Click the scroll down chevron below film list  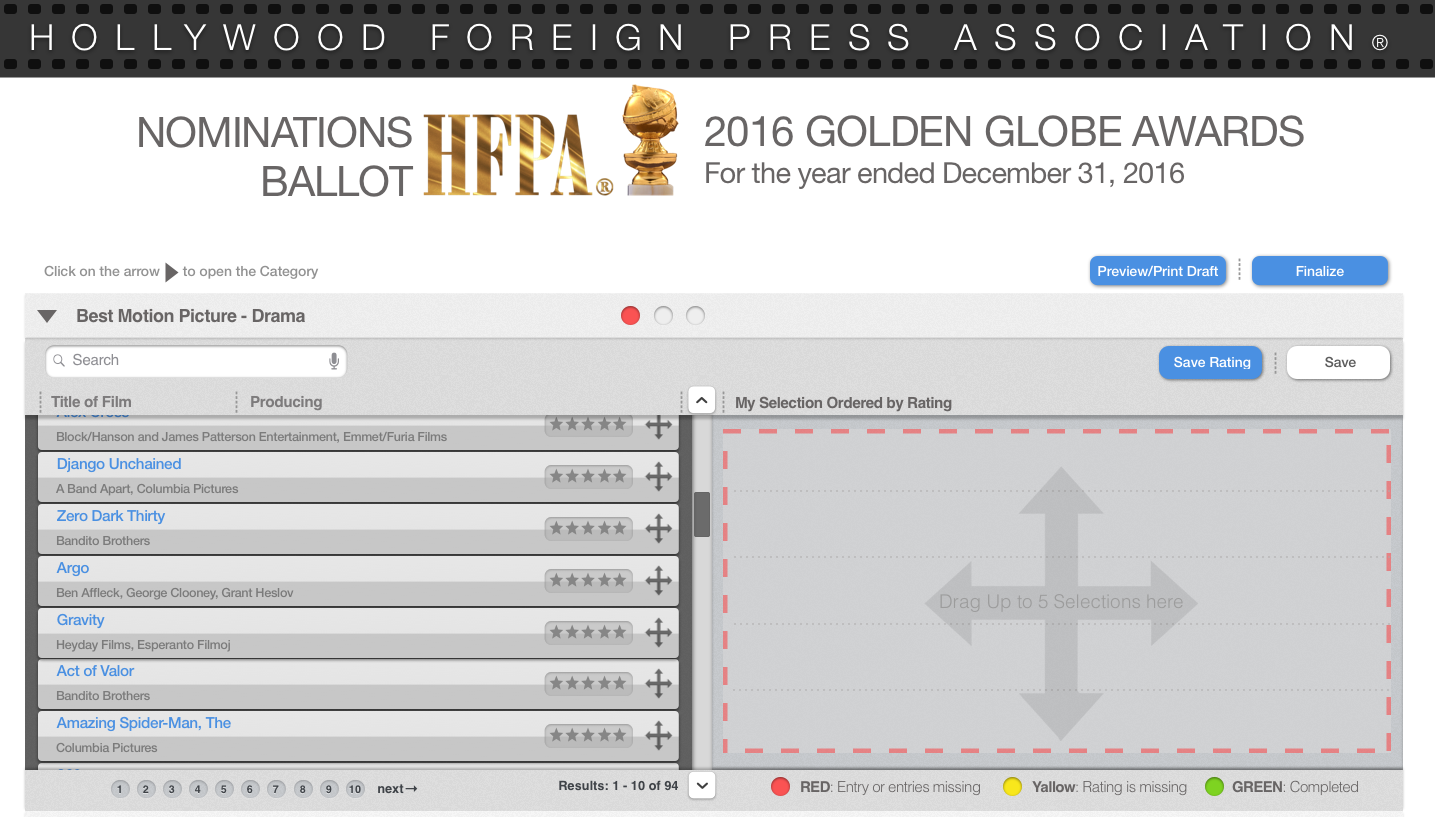click(x=702, y=786)
